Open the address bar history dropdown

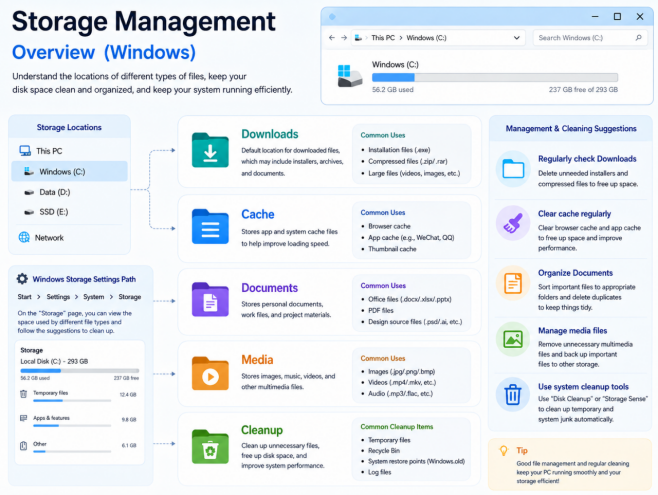tap(517, 38)
